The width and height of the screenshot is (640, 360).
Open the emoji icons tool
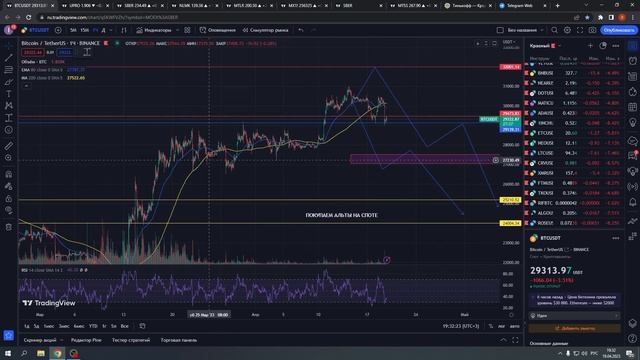(x=9, y=130)
